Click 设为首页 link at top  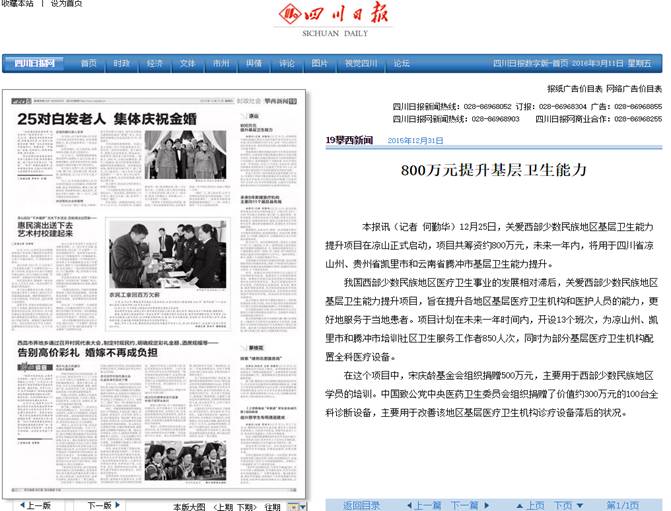[66, 5]
